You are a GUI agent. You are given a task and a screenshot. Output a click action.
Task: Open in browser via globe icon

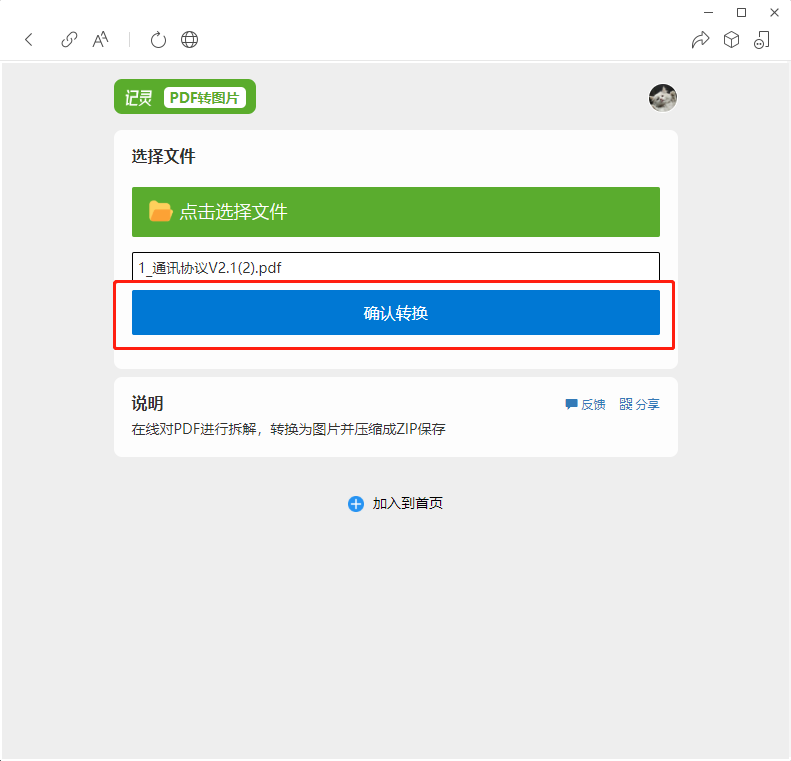[189, 39]
